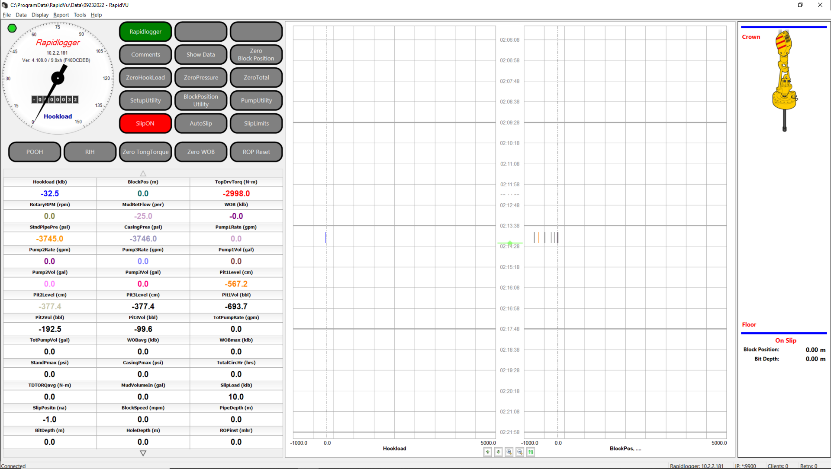Open the PumpUtility button
831x469 pixels.
click(257, 99)
